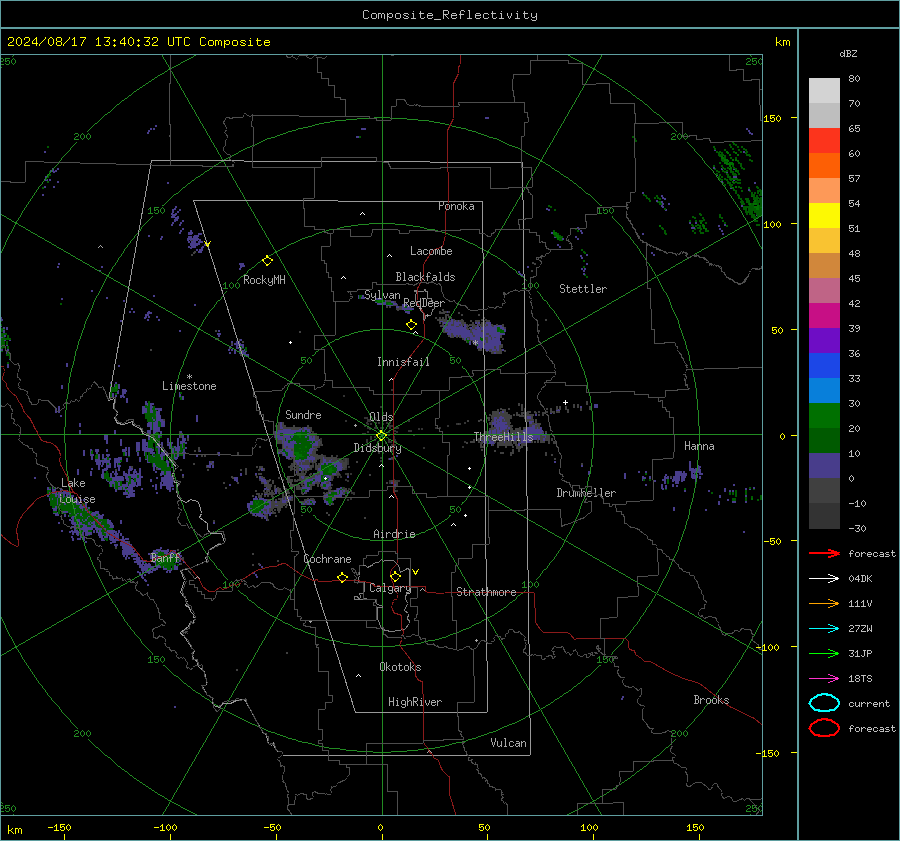Click the light blue 30-33 dBZ swatch
This screenshot has width=900, height=841.
pos(824,391)
